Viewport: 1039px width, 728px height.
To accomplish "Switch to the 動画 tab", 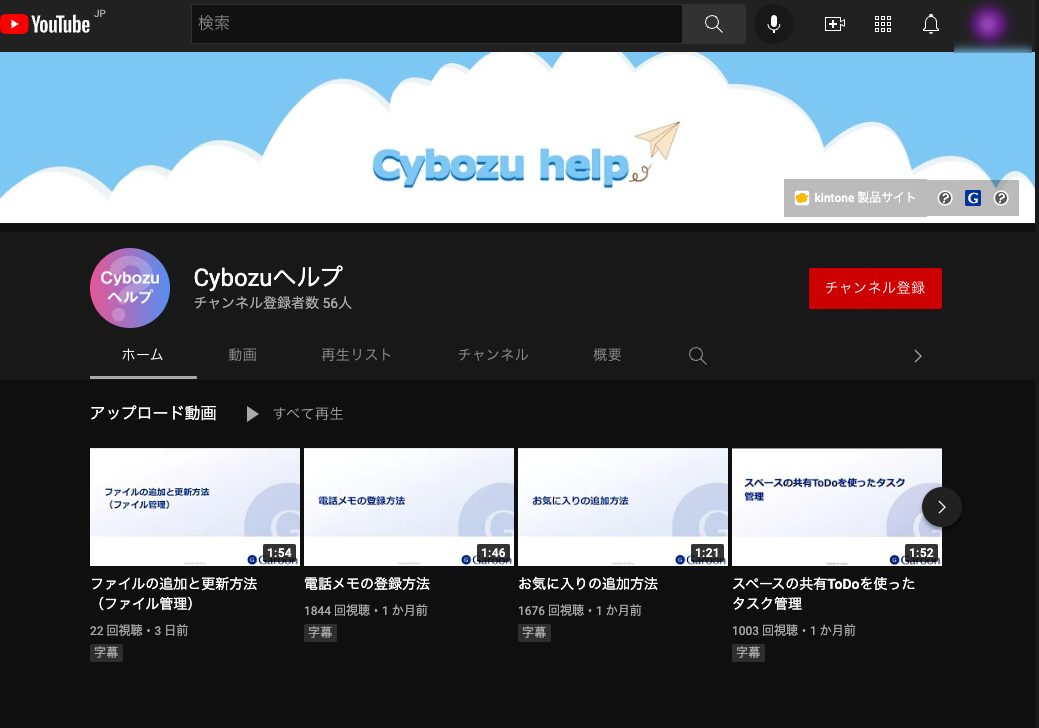I will [243, 355].
